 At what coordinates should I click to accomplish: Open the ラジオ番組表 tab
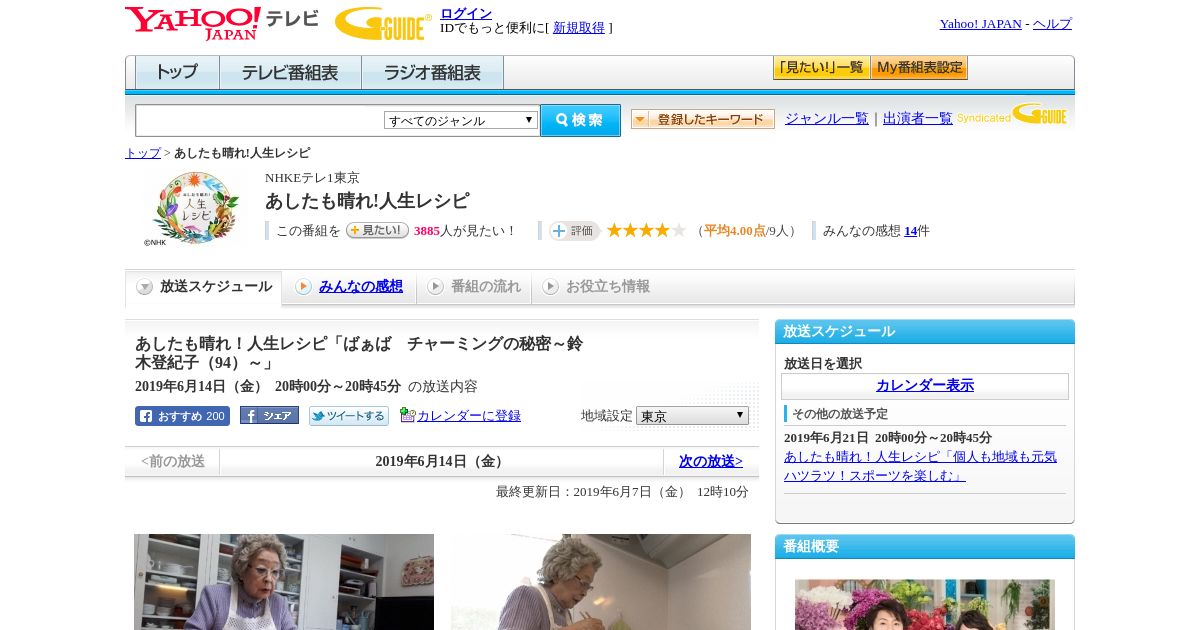point(432,73)
